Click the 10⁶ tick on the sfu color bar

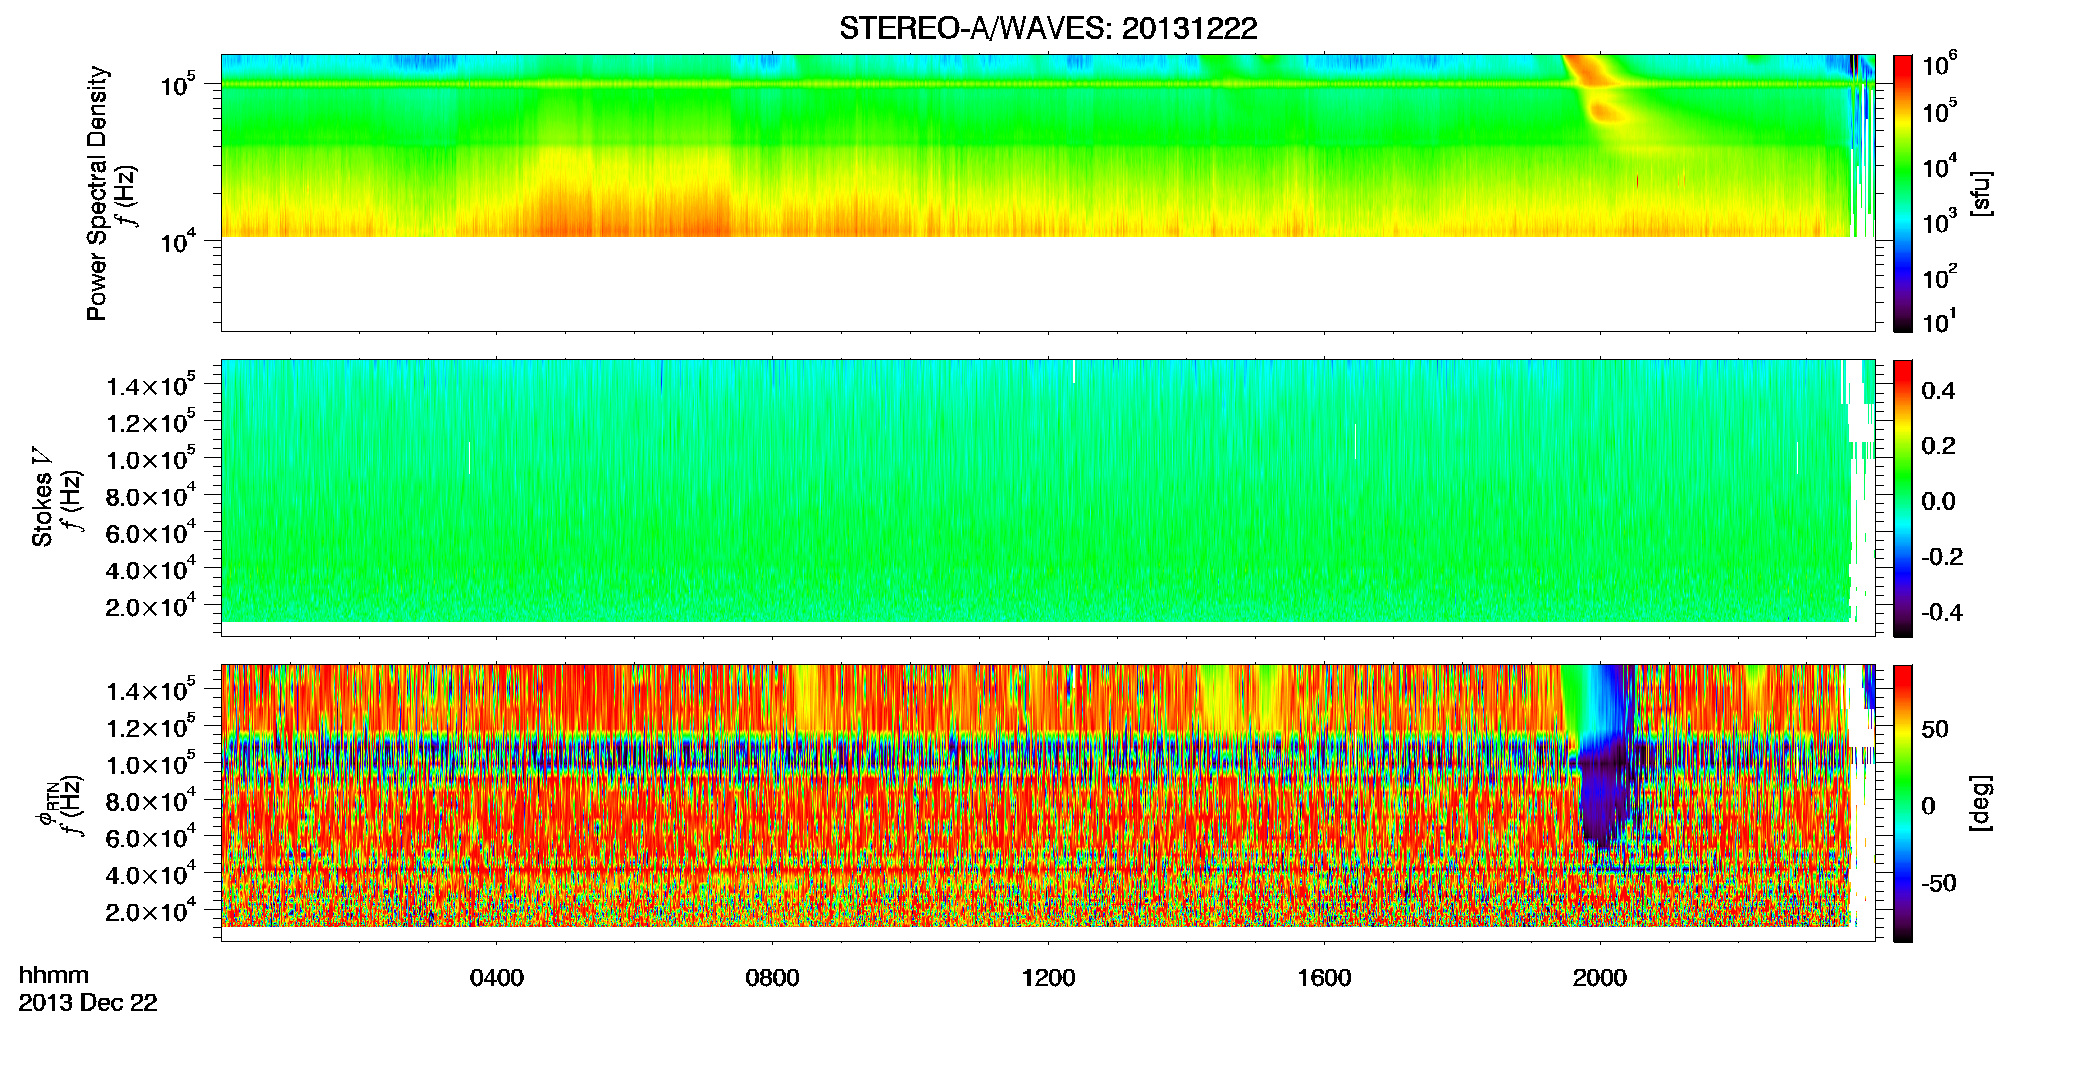(1939, 65)
